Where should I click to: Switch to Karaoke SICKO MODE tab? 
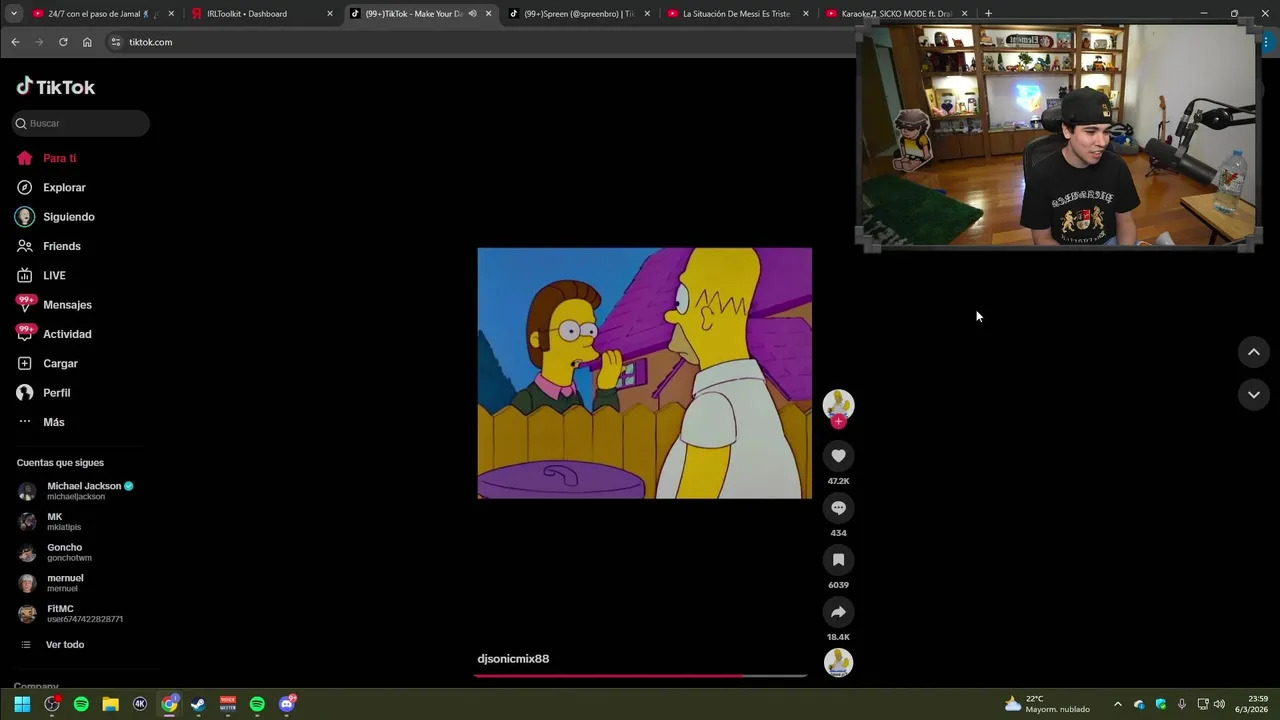click(897, 14)
